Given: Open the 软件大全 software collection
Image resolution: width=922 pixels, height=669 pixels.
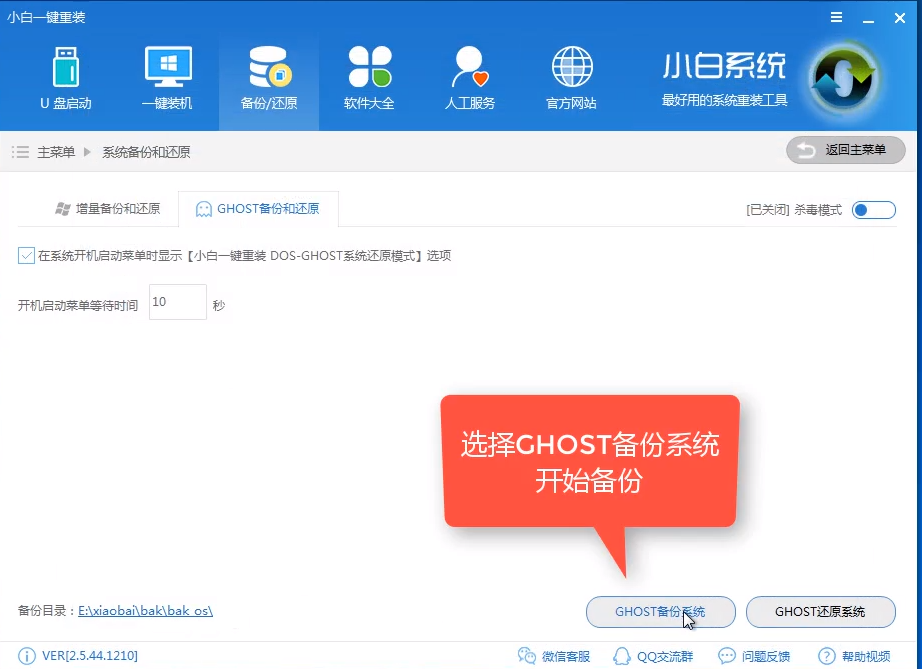Looking at the screenshot, I should (x=369, y=75).
